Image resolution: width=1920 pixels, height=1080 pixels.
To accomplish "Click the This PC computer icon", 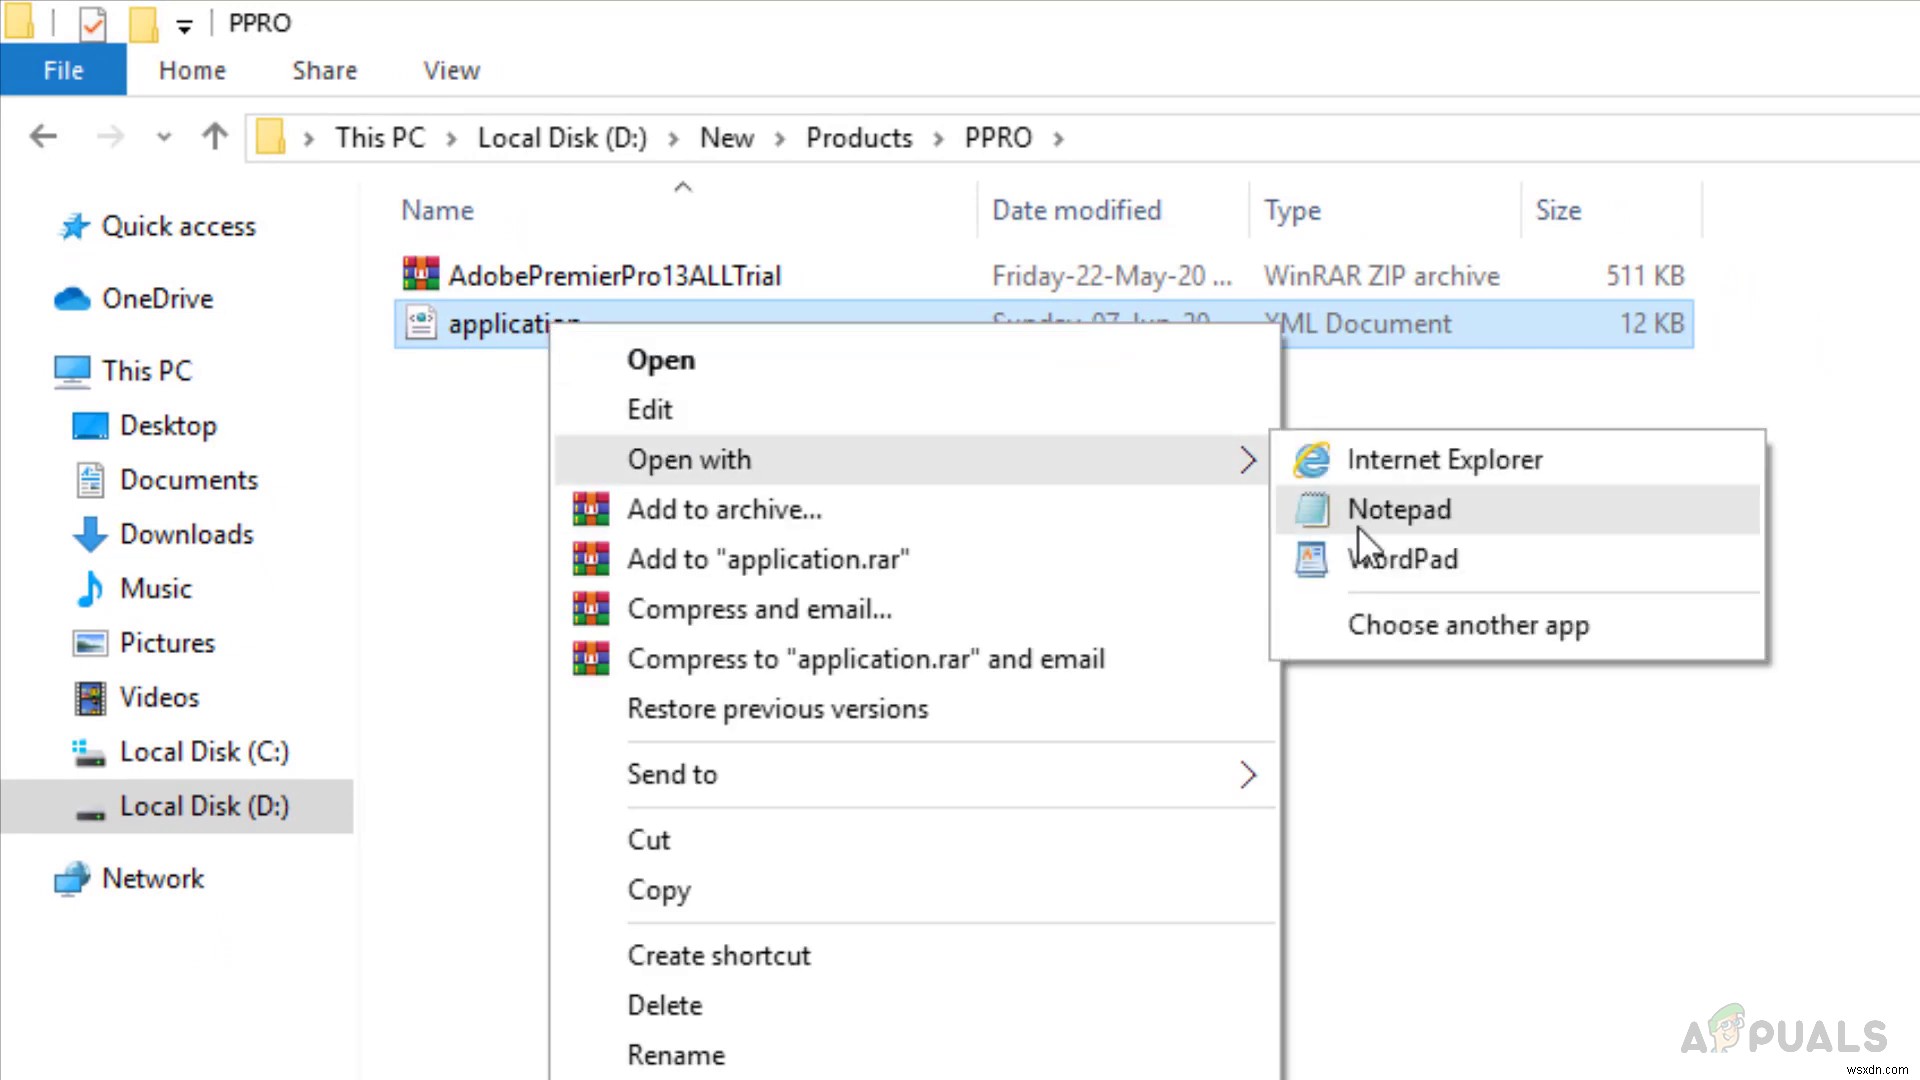I will 69,371.
